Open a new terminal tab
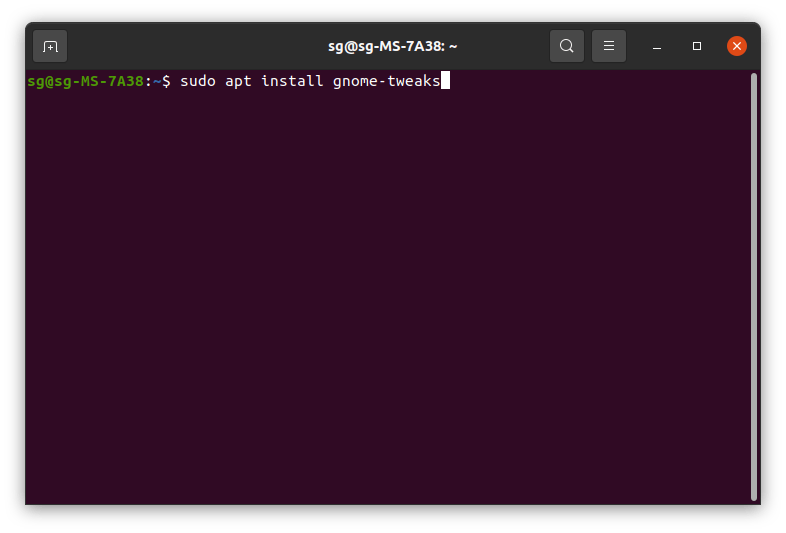This screenshot has height=533, width=786. 50,46
